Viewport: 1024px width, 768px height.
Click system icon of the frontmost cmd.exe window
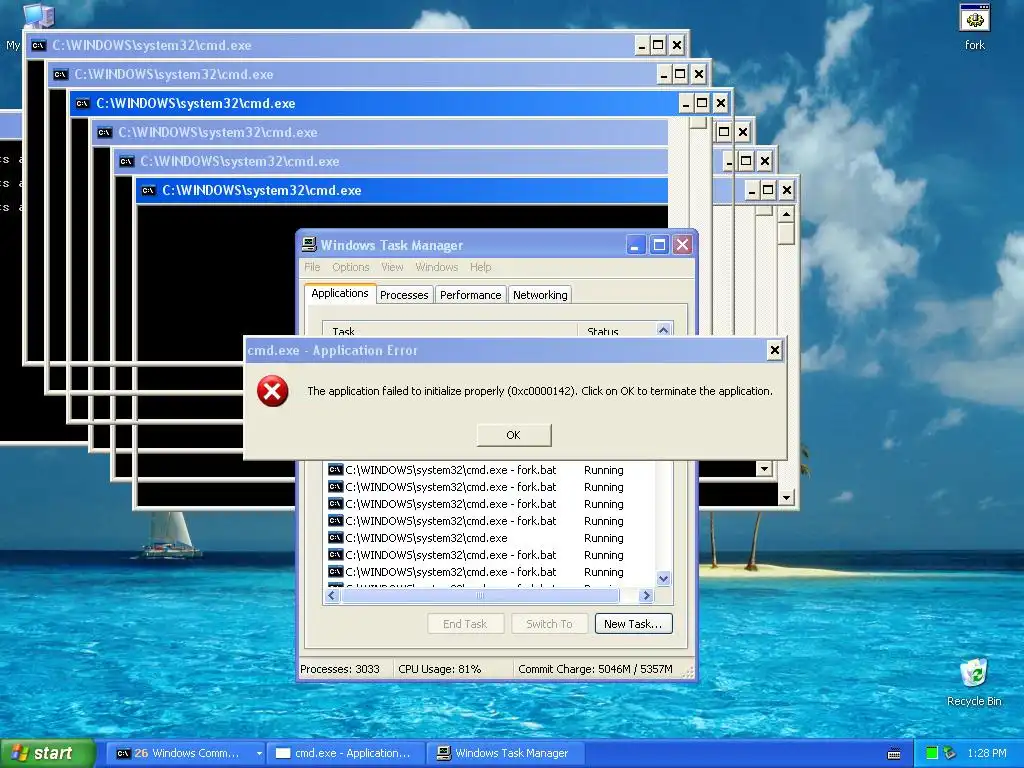coord(149,191)
